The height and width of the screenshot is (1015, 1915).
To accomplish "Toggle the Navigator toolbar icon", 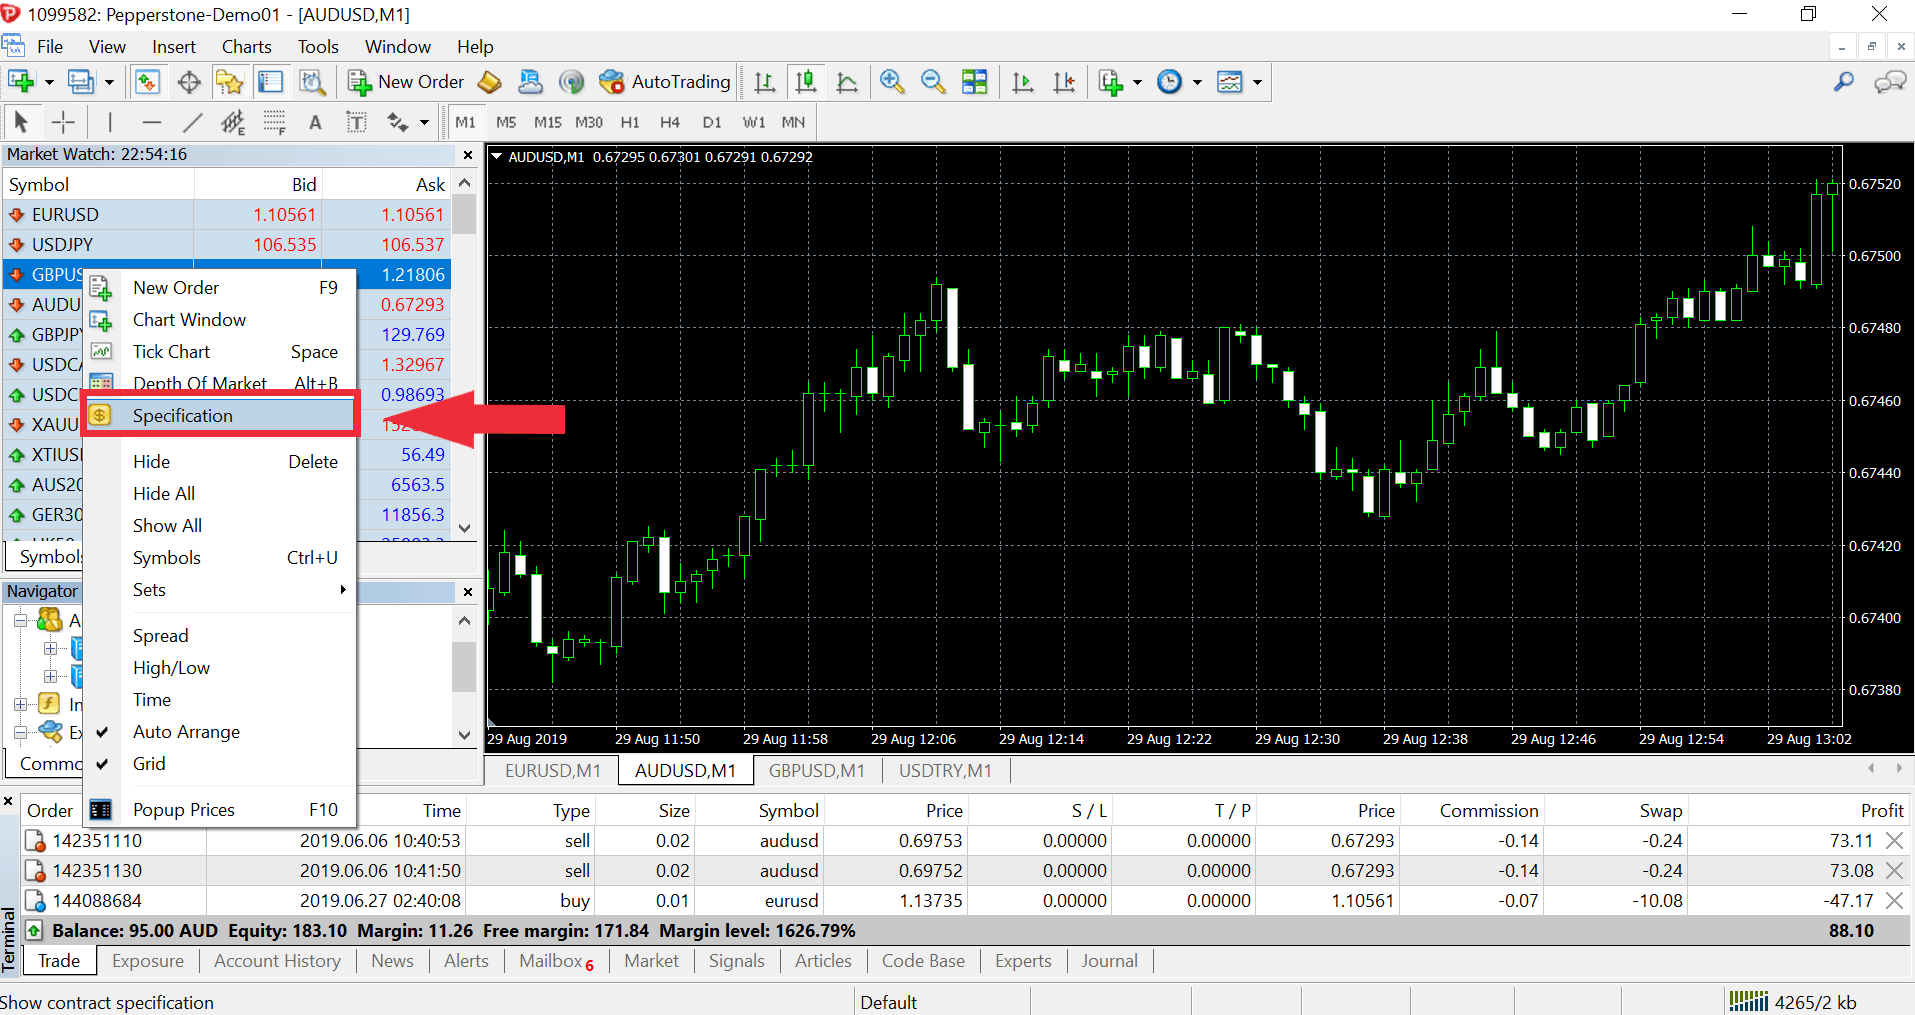I will tap(229, 82).
